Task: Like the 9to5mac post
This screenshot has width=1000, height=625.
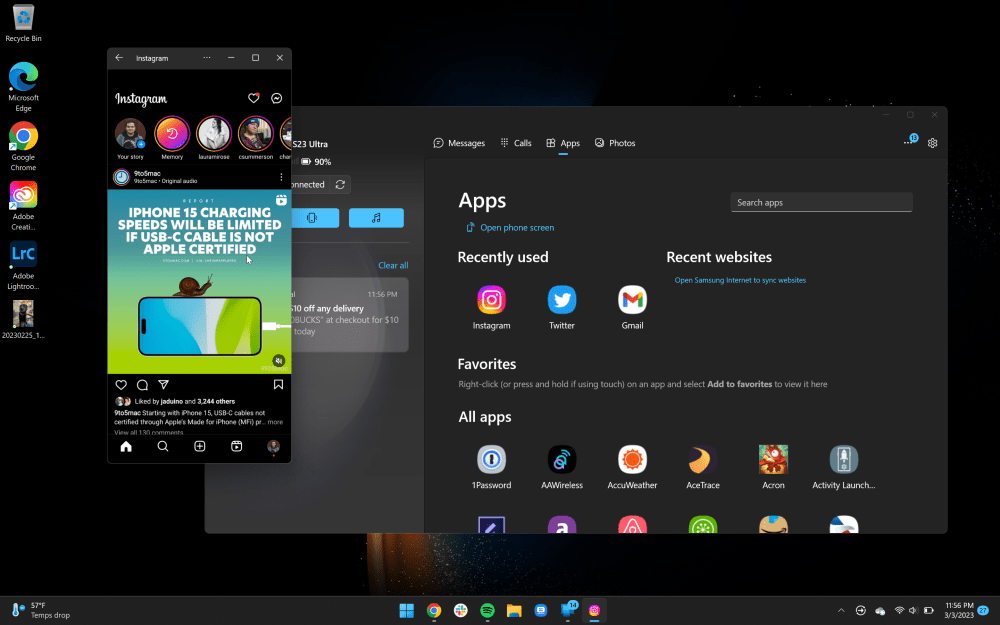Action: click(121, 385)
